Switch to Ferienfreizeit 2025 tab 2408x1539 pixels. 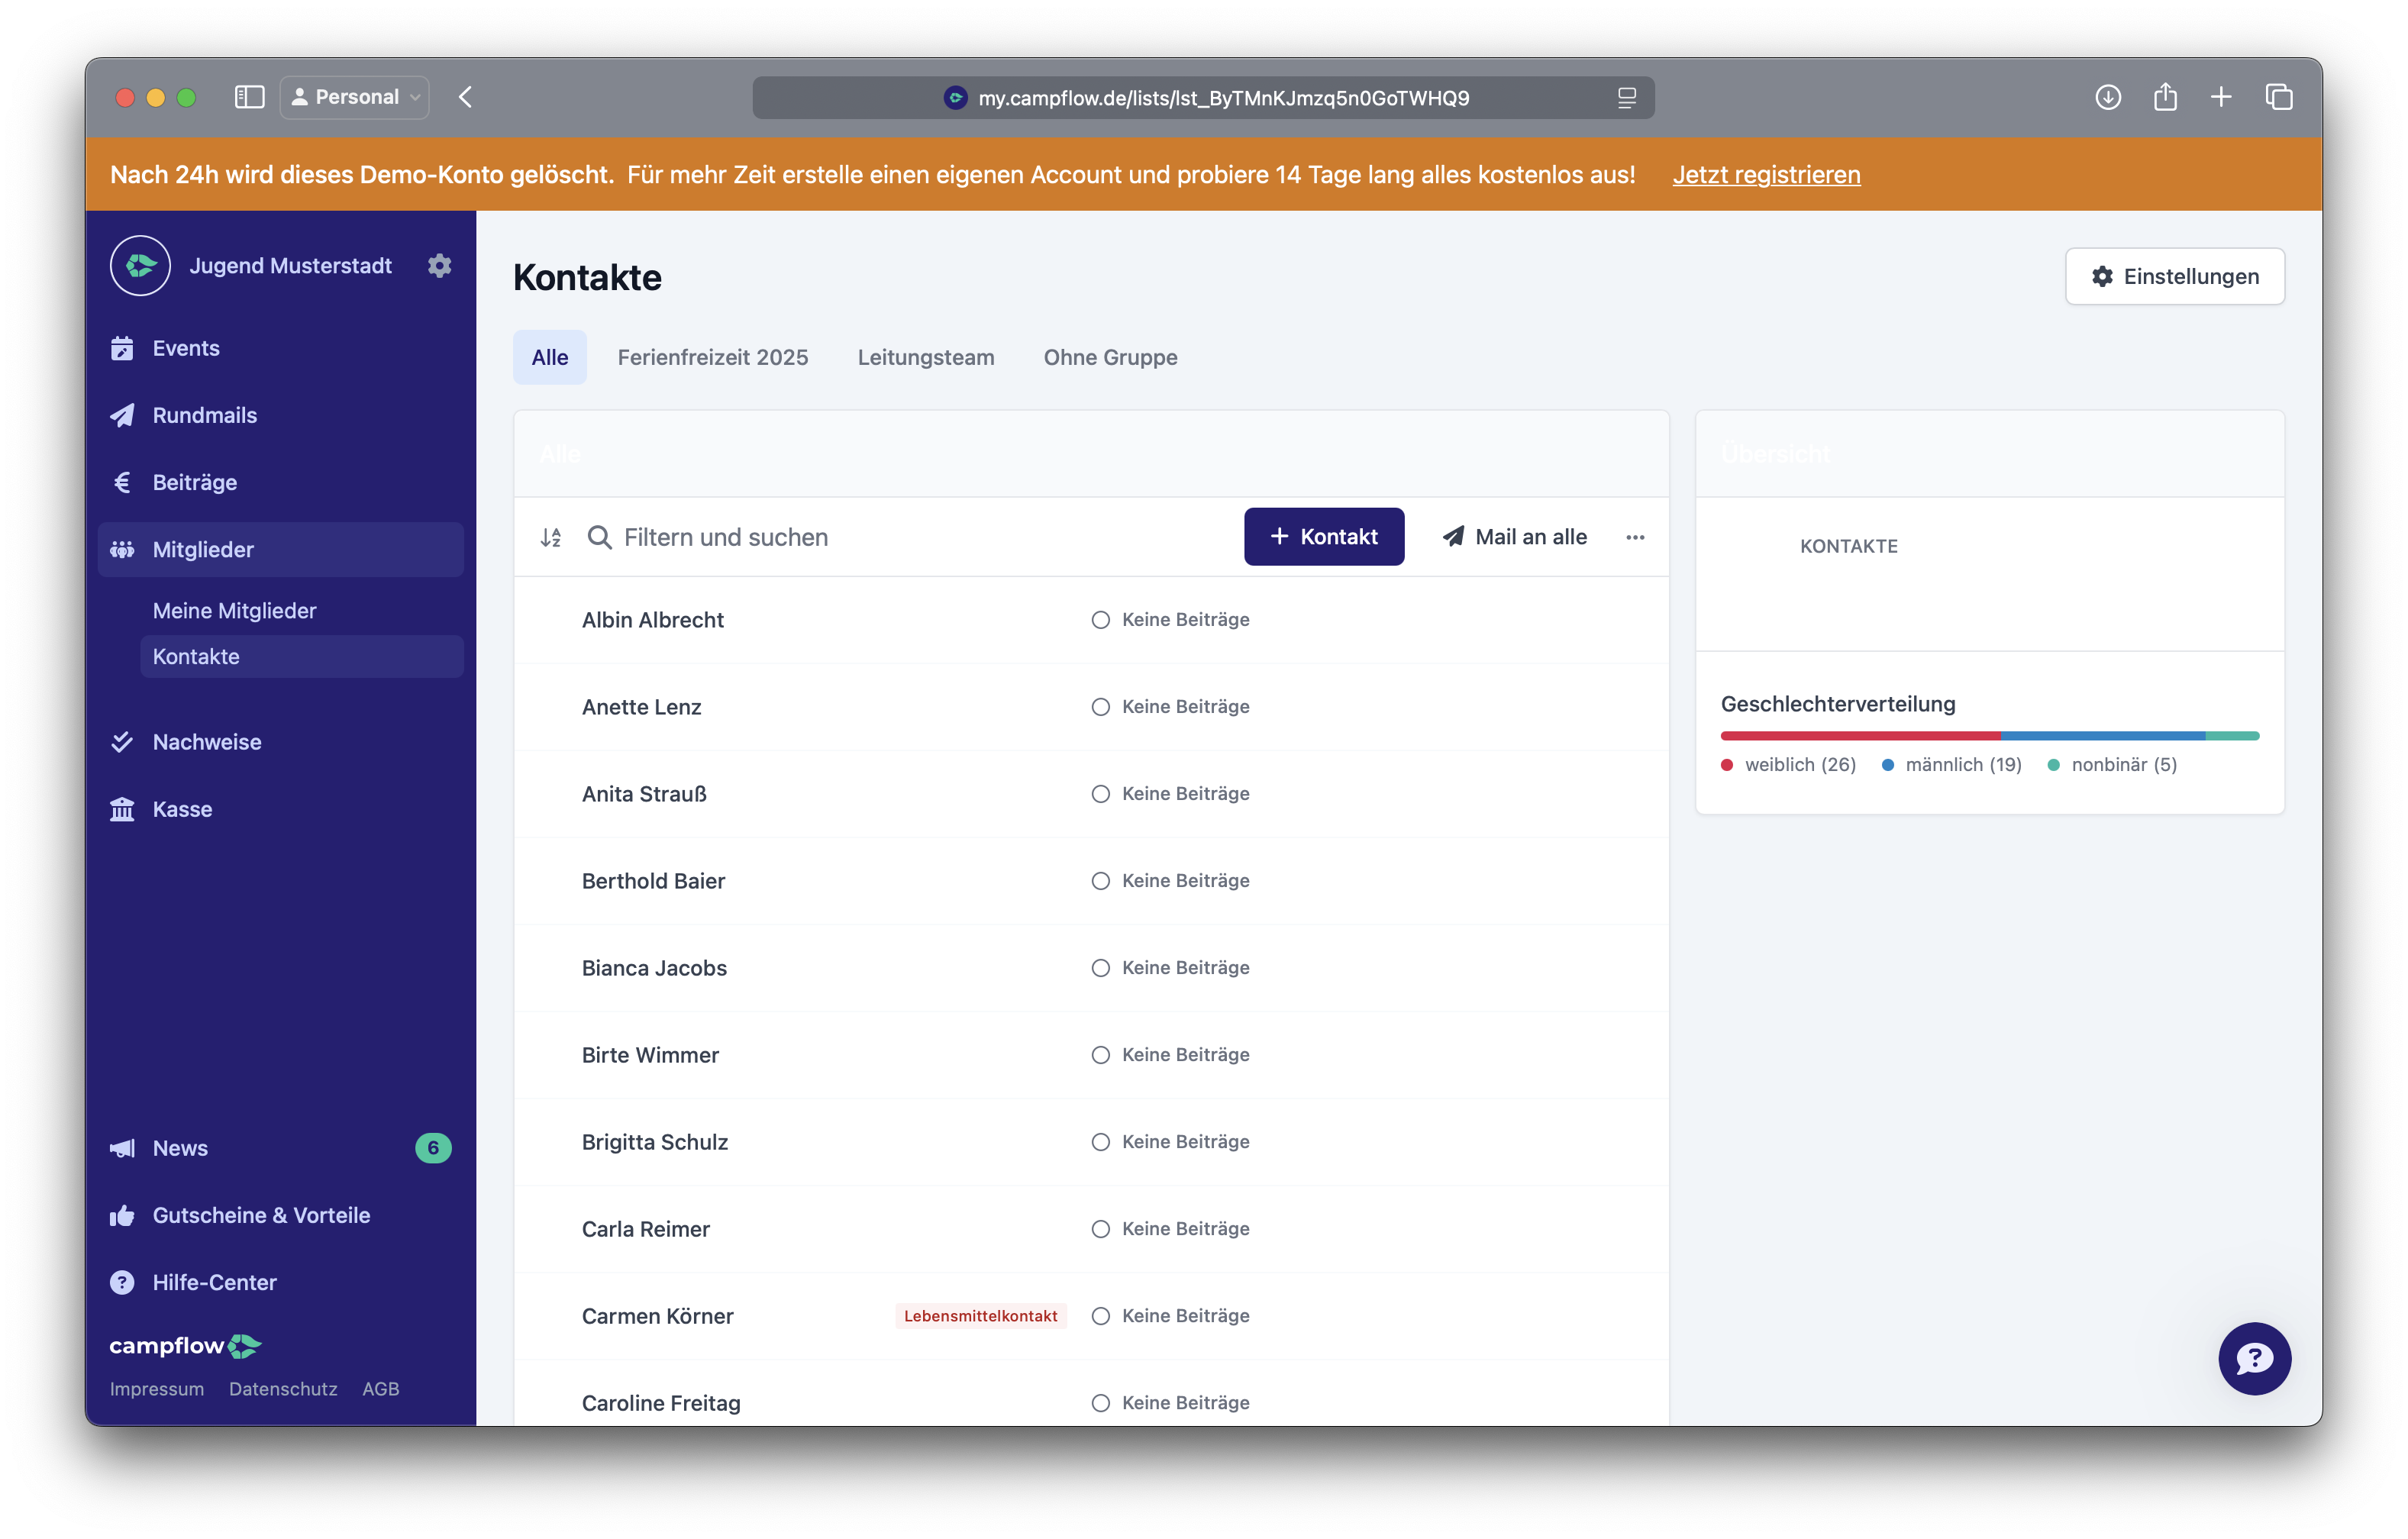click(712, 357)
